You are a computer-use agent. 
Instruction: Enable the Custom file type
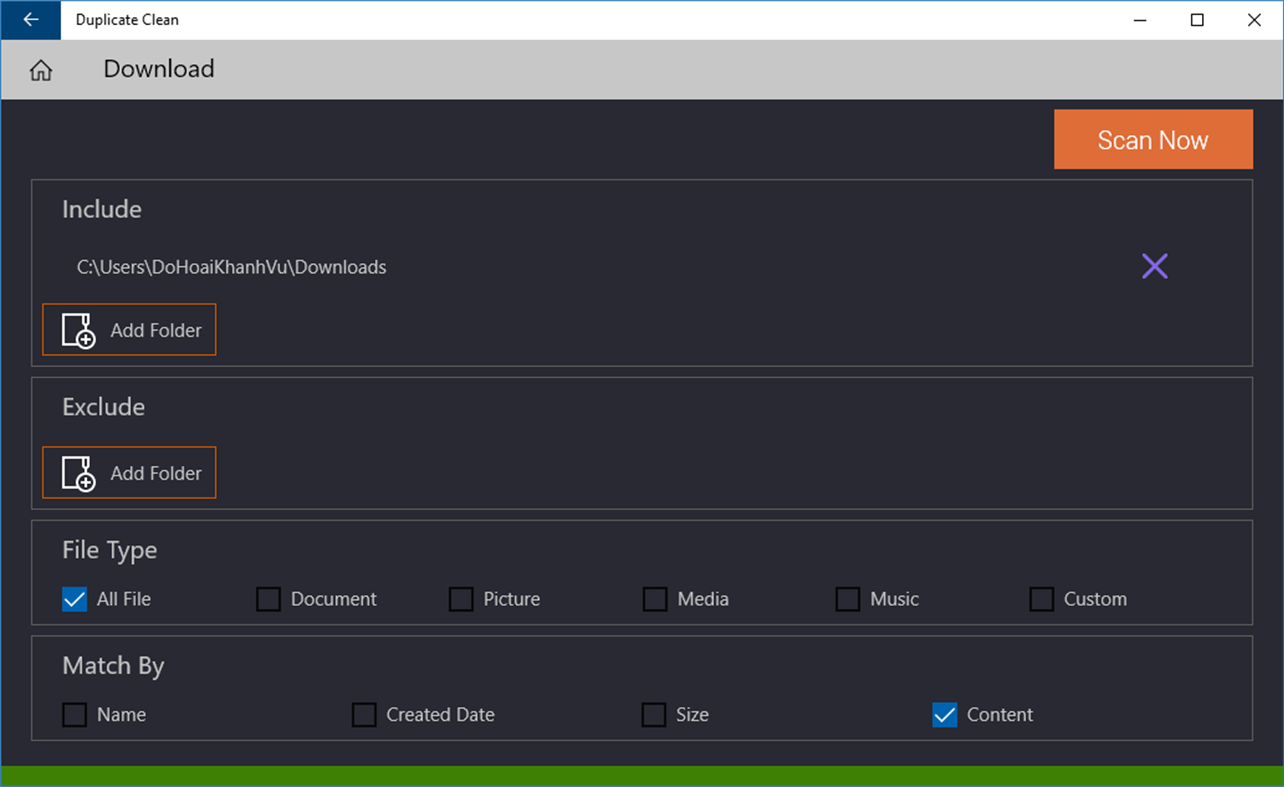(1041, 598)
